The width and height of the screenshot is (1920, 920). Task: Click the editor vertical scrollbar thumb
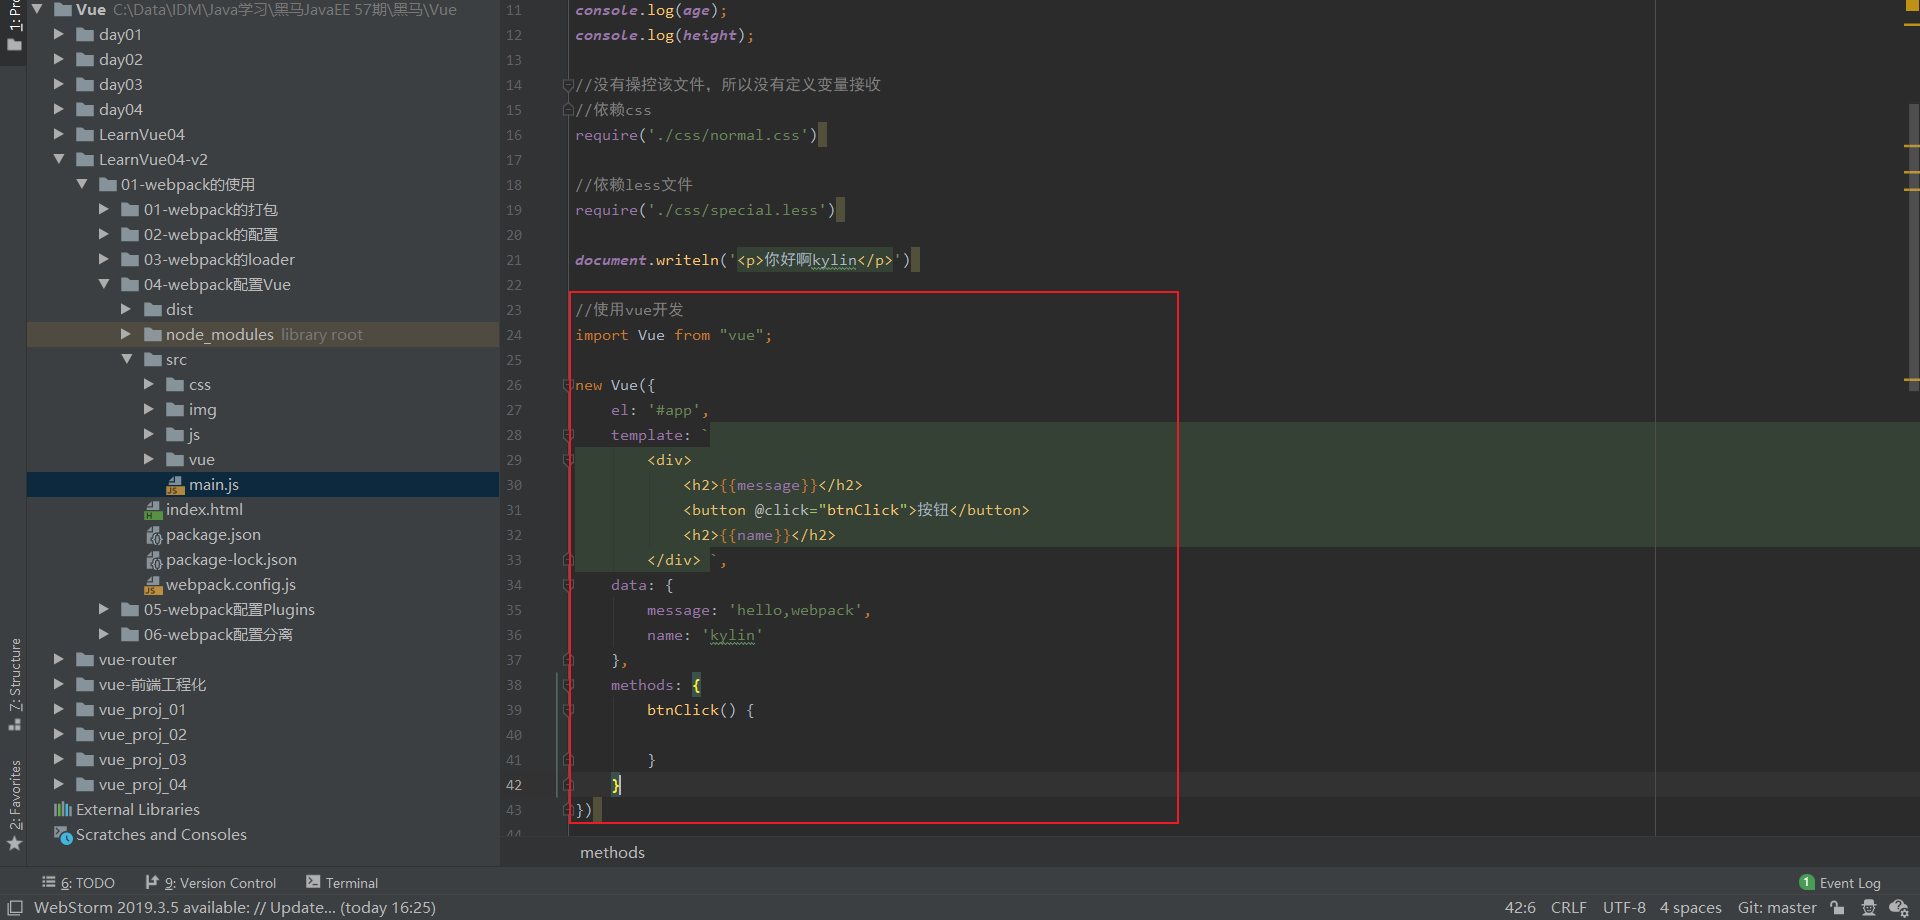coord(1913,247)
